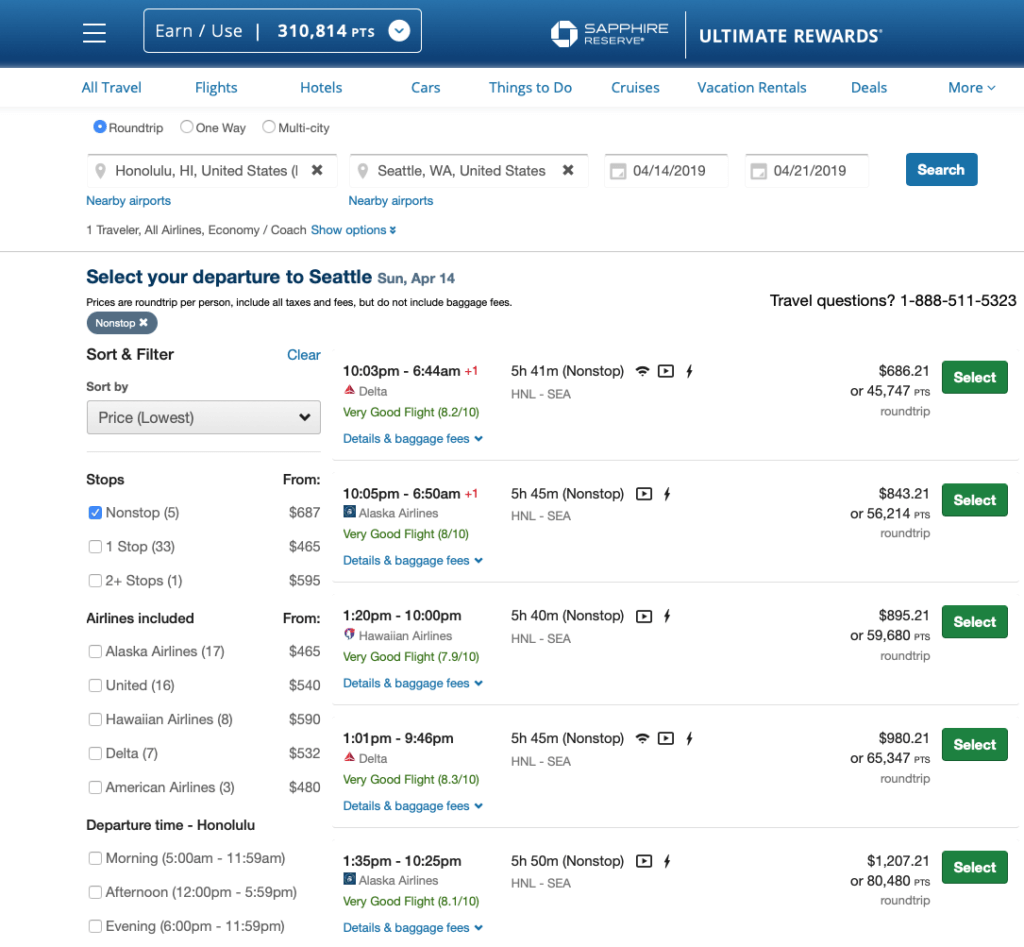The width and height of the screenshot is (1024, 947).
Task: Check the Hawaiian Airlines (8) filter
Action: 95,719
